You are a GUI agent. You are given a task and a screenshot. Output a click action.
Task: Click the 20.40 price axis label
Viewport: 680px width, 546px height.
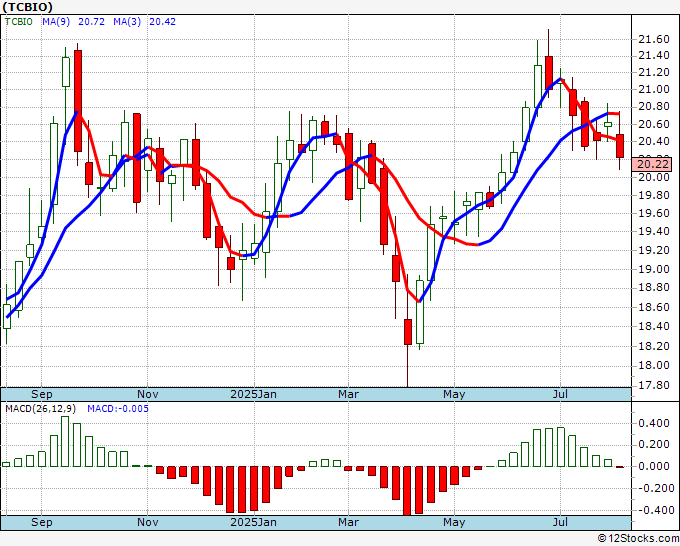point(654,141)
